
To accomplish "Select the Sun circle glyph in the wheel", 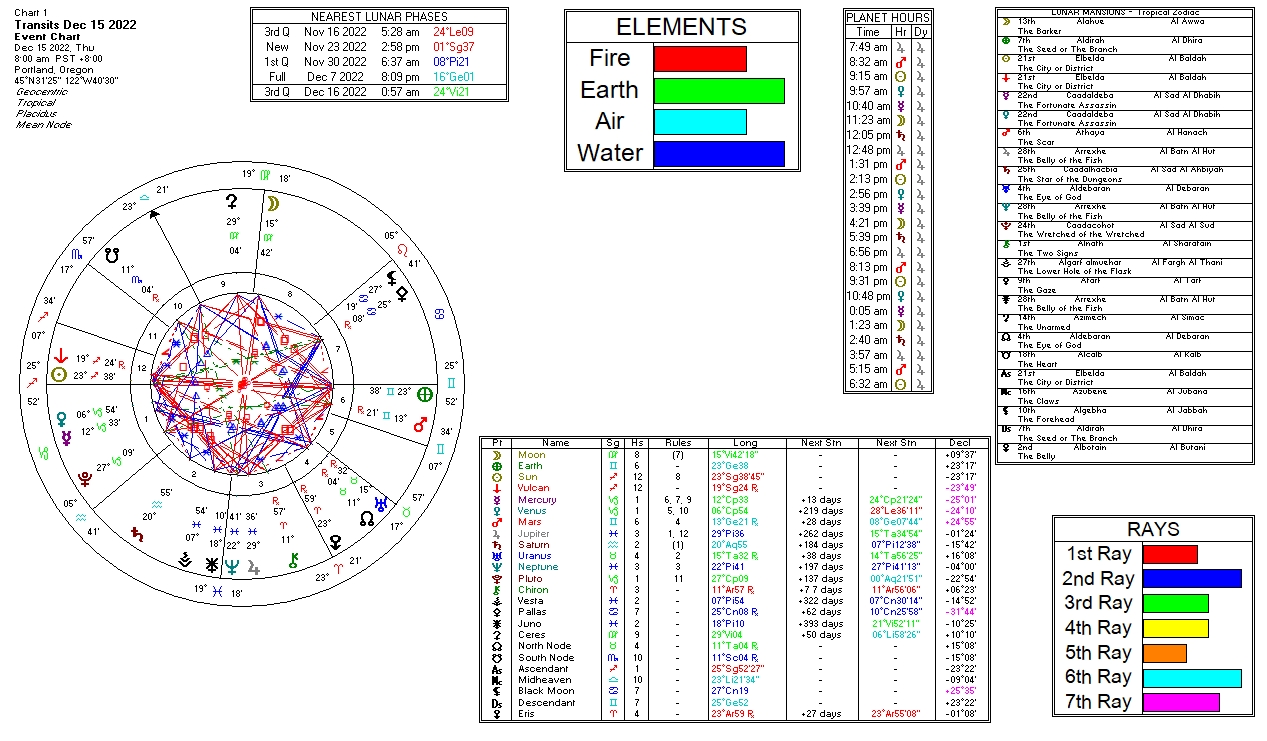I will 60,375.
